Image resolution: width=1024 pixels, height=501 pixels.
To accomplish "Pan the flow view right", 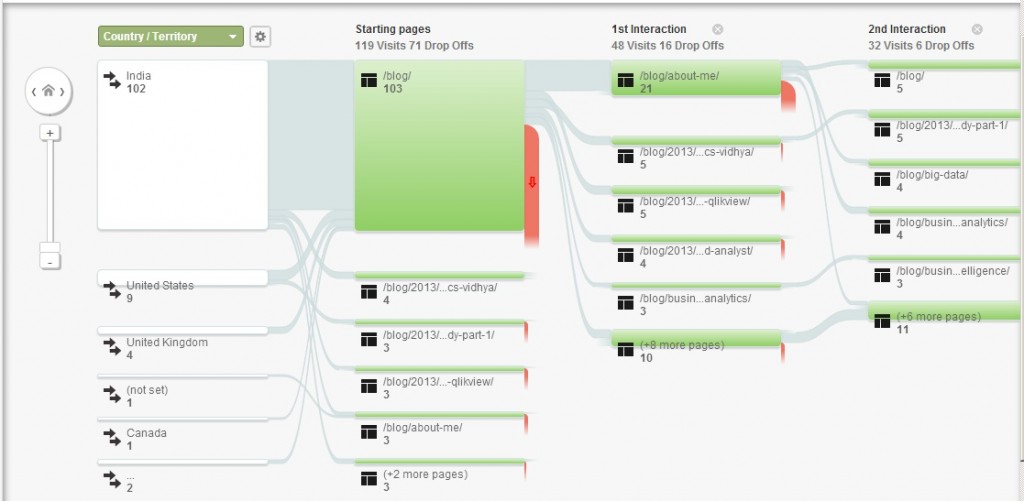I will tap(64, 92).
